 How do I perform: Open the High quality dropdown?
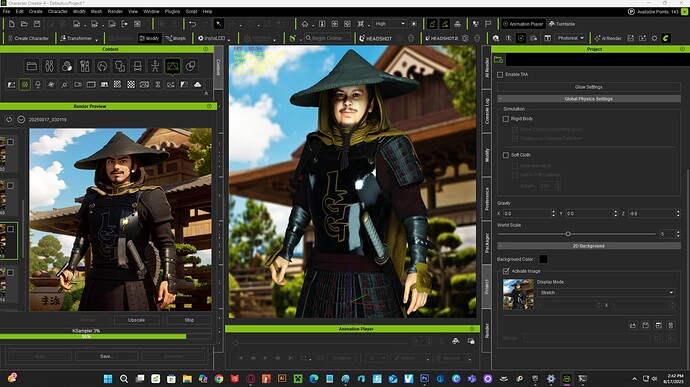(389, 24)
